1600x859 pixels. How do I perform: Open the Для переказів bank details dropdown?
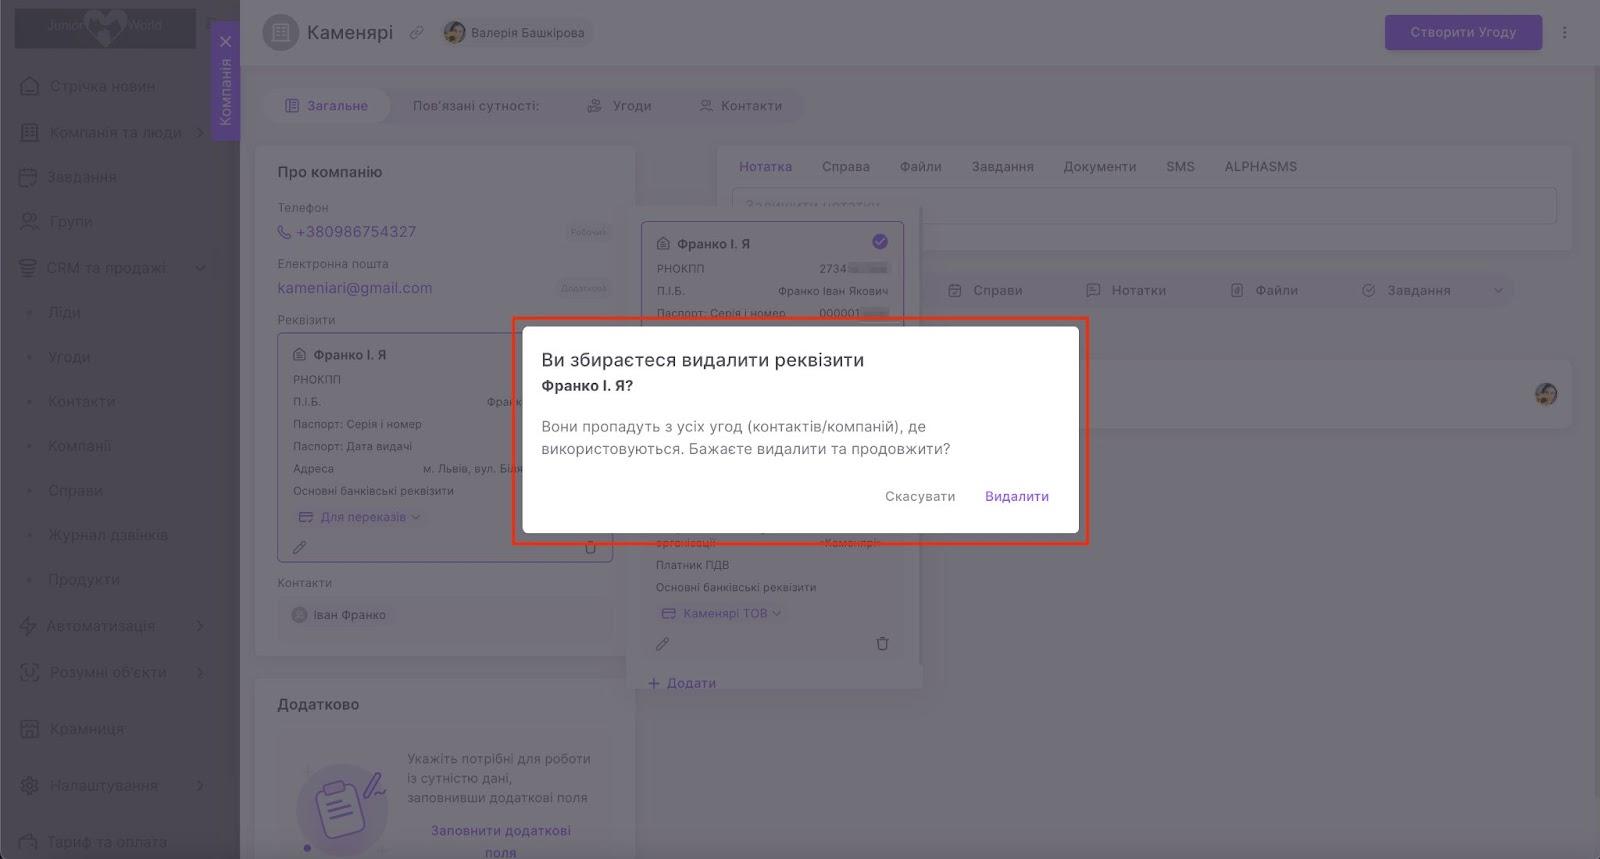click(x=361, y=517)
